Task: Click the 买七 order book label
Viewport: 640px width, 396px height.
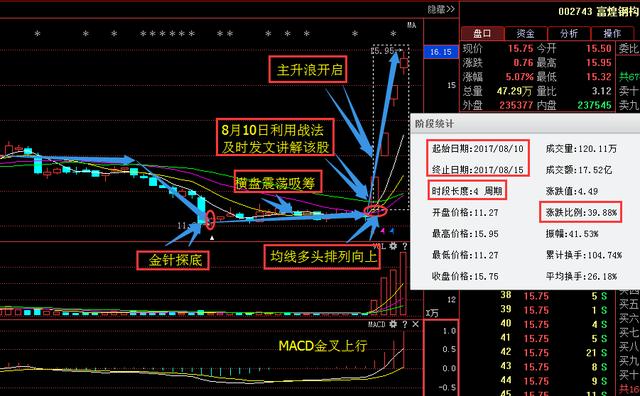Action: tap(629, 332)
